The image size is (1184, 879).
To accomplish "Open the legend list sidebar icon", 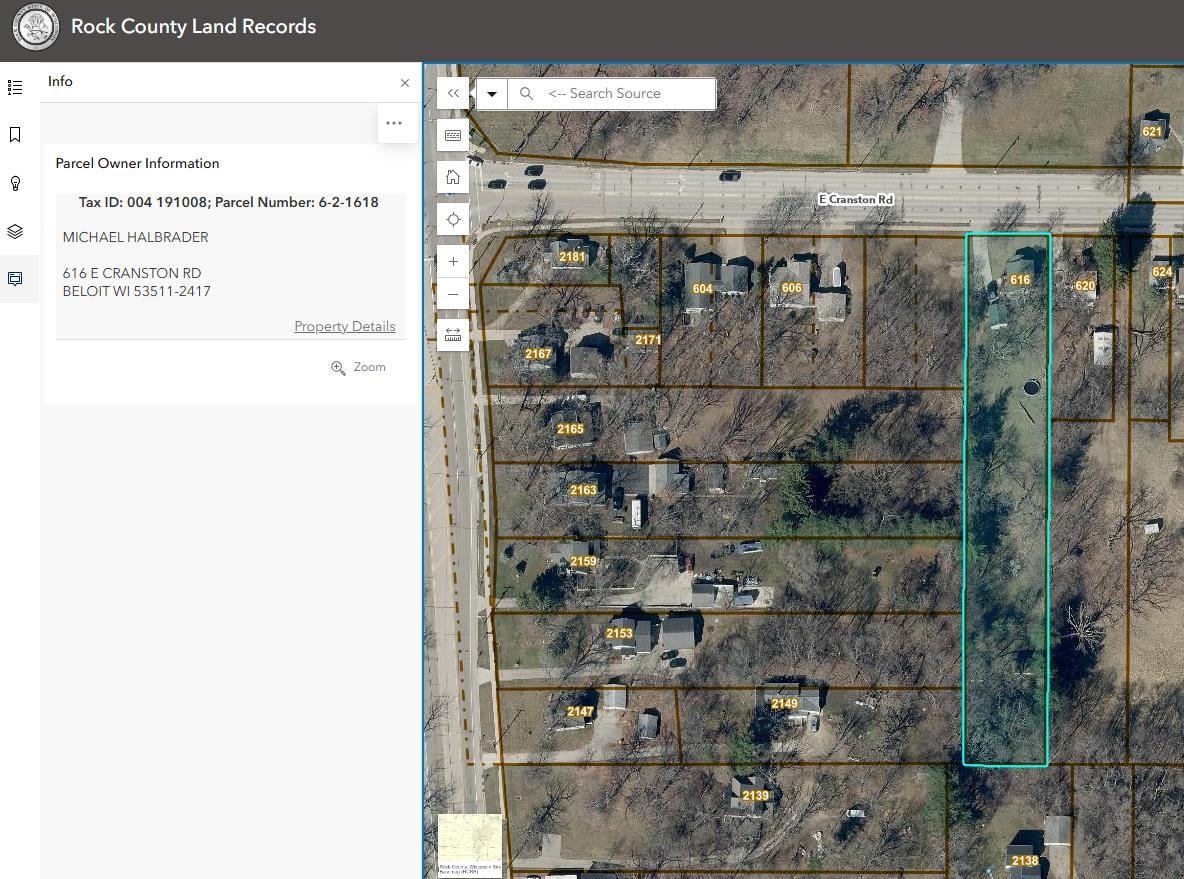I will click(15, 88).
